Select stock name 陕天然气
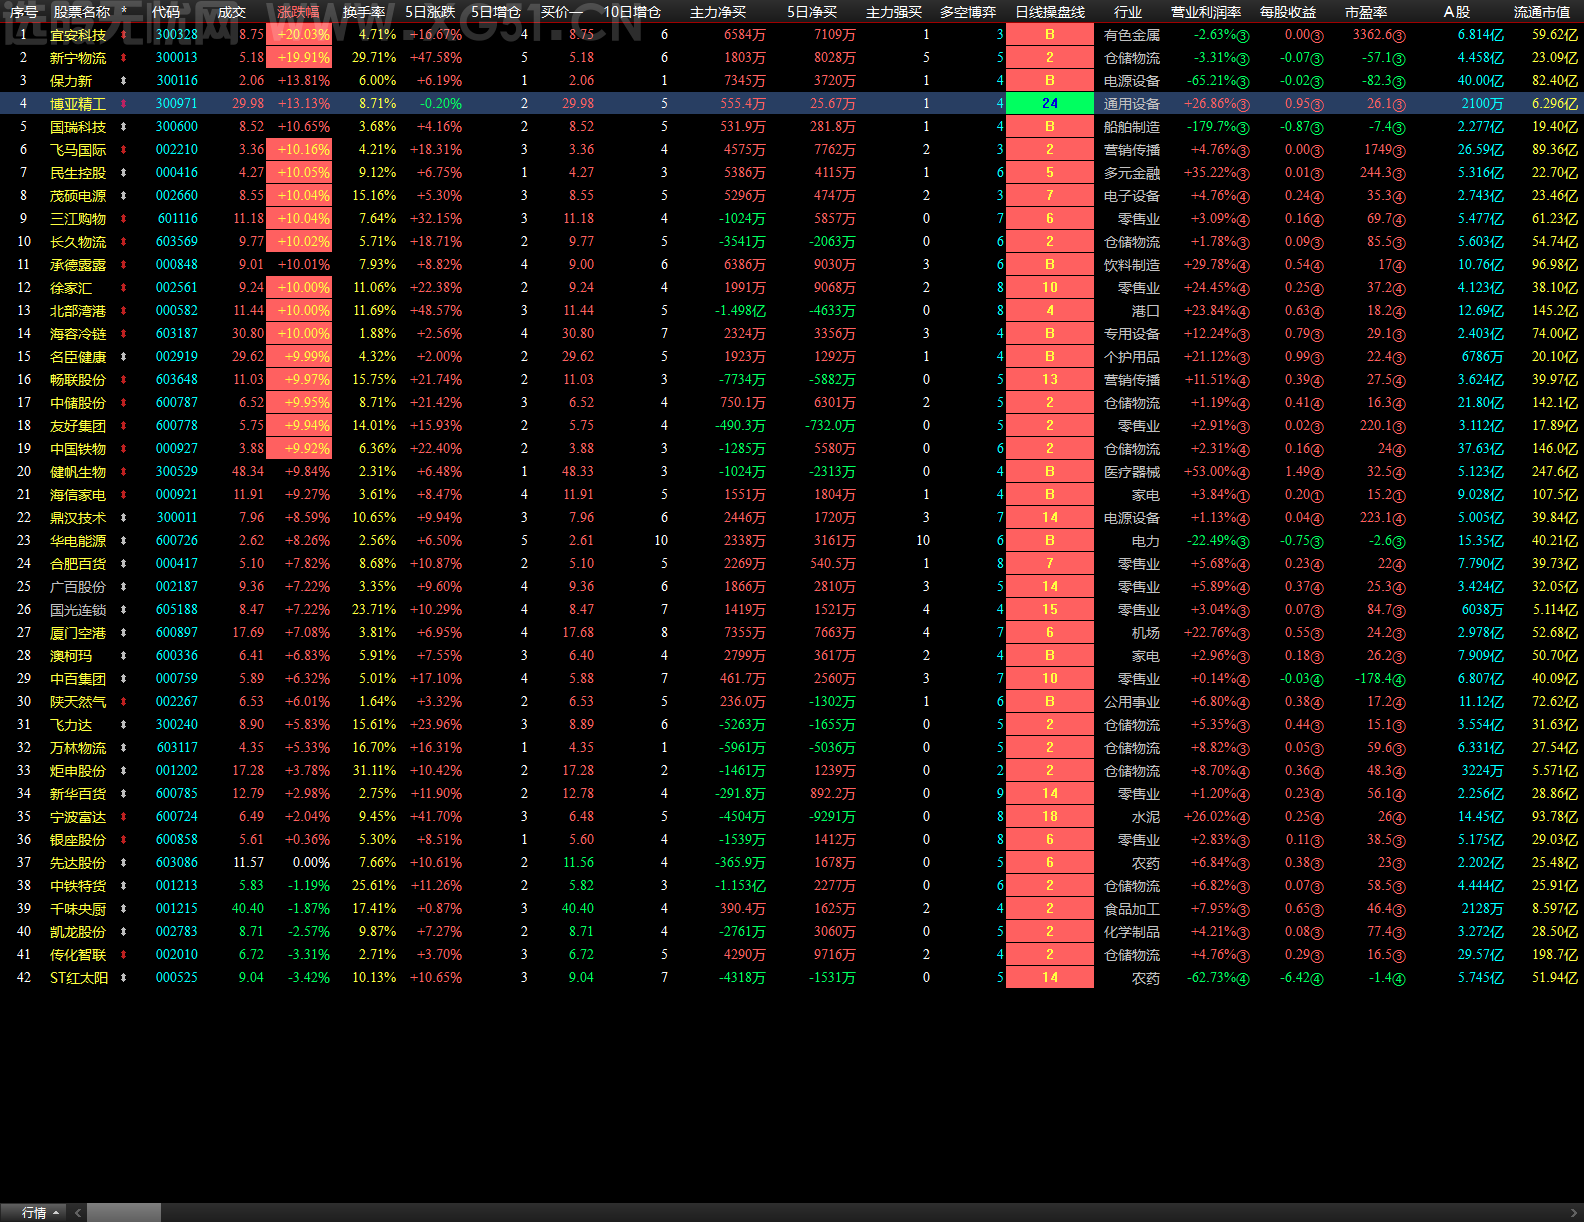Image resolution: width=1584 pixels, height=1222 pixels. (78, 702)
